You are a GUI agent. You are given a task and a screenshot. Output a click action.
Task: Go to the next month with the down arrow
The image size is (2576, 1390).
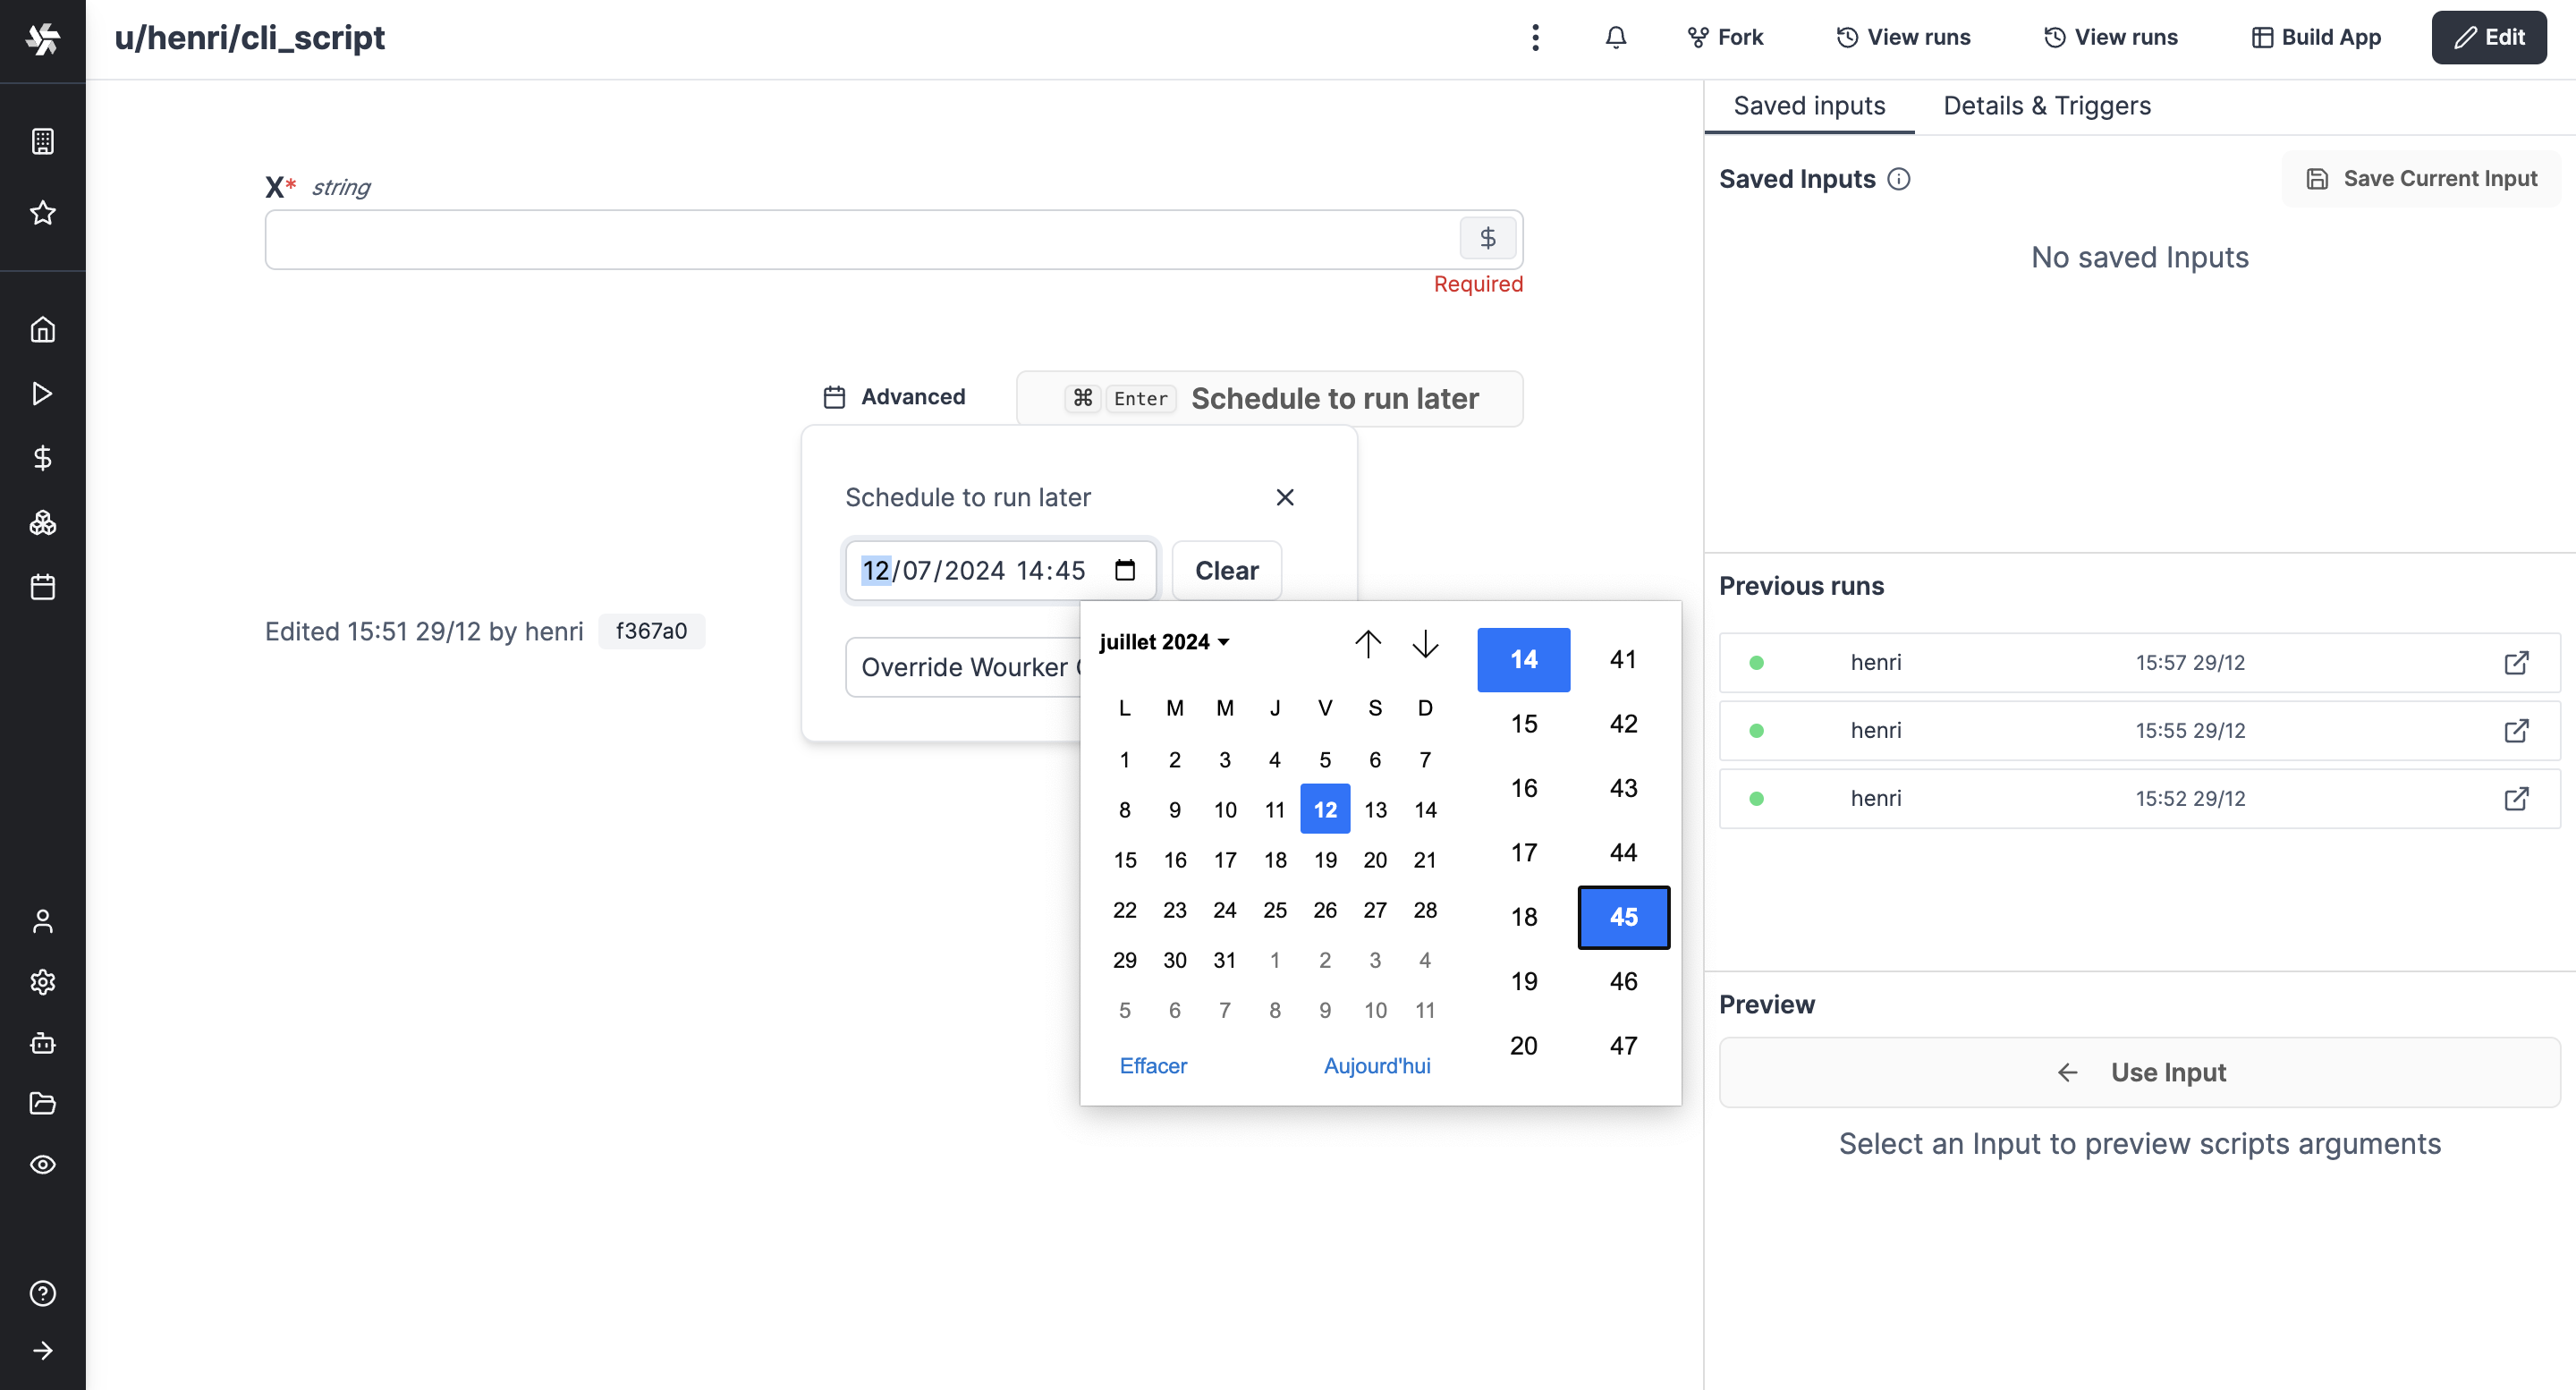(1425, 643)
